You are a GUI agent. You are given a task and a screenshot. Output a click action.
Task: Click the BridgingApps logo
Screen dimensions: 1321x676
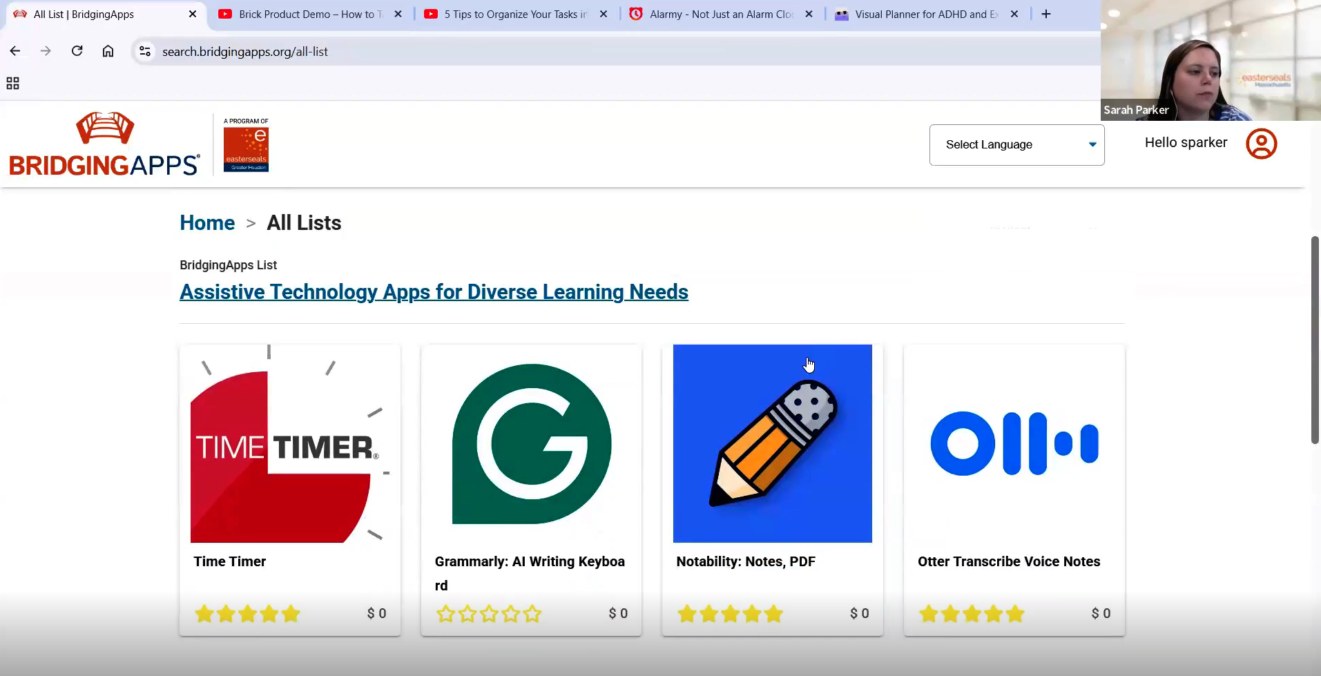coord(104,143)
